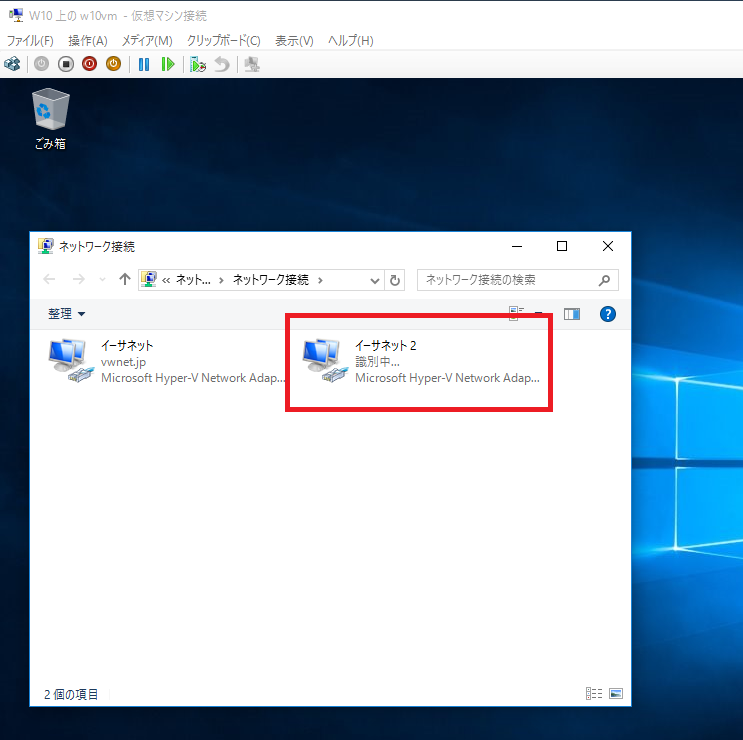Revert the VM with undo arrow icon
This screenshot has height=740, width=743.
[222, 64]
